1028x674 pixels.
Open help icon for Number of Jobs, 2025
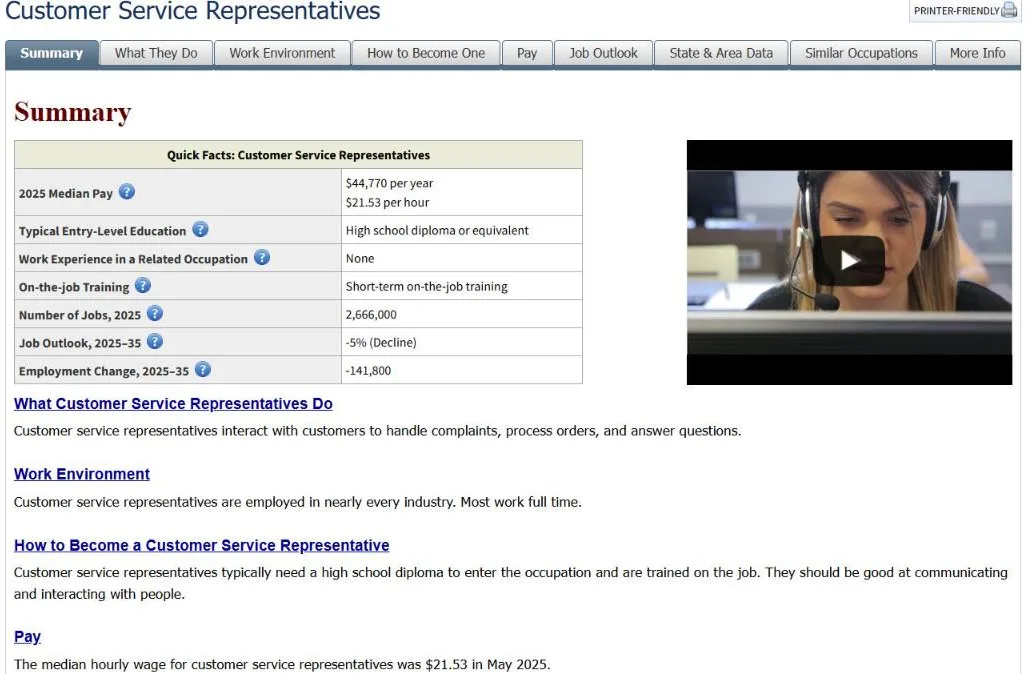[155, 313]
